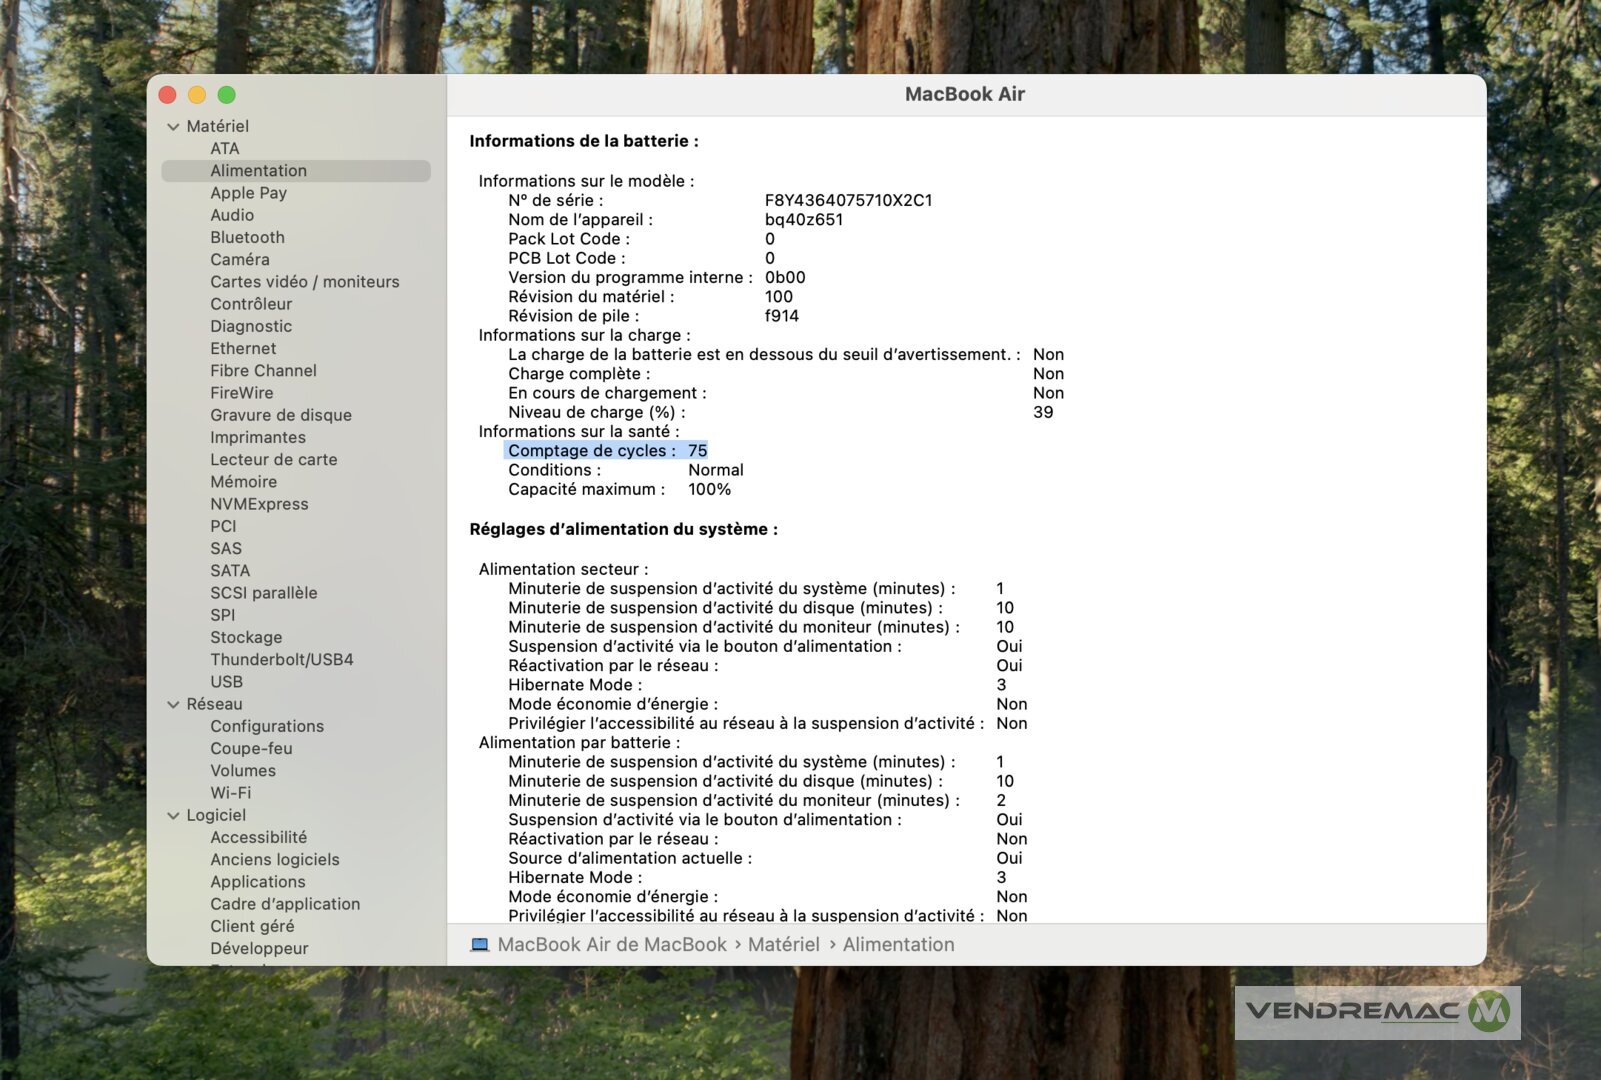
Task: Open the Apple Pay hardware entry
Action: pyautogui.click(x=248, y=193)
